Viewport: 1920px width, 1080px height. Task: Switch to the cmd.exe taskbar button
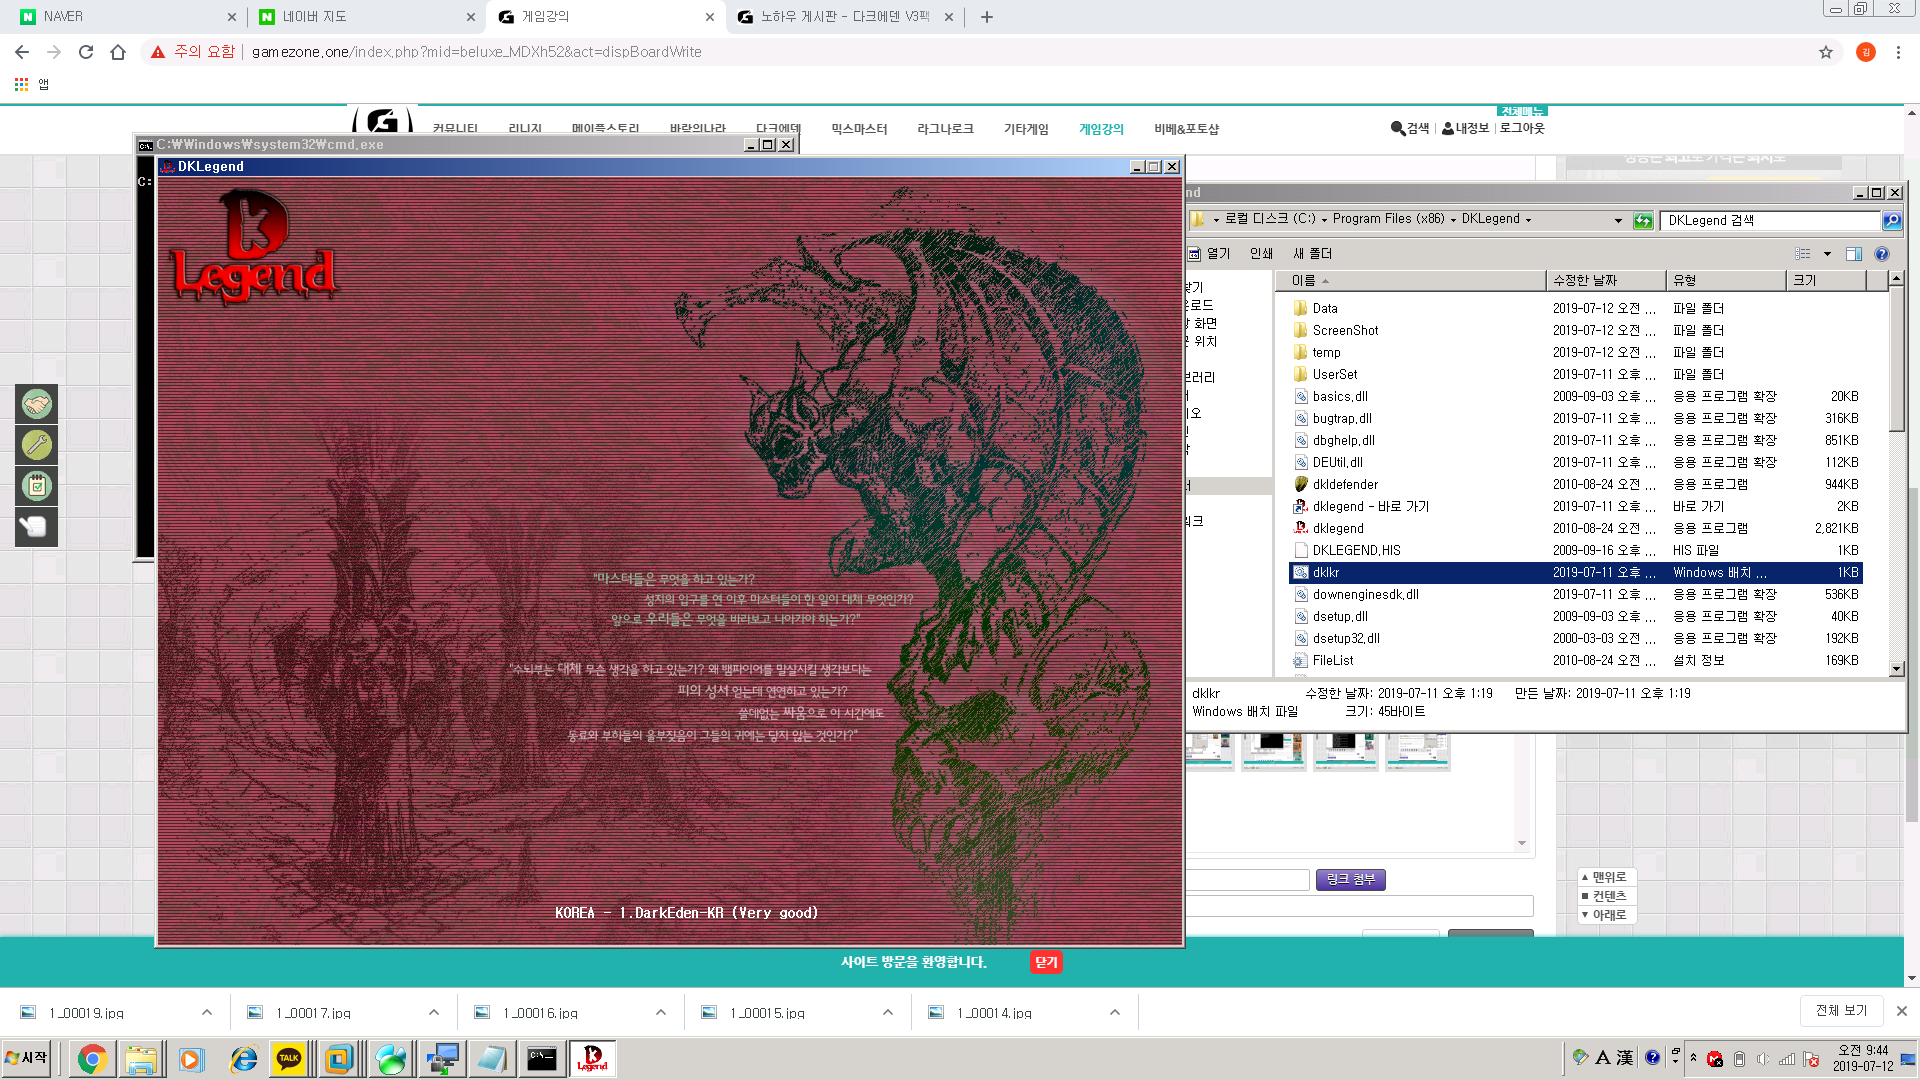[x=542, y=1059]
